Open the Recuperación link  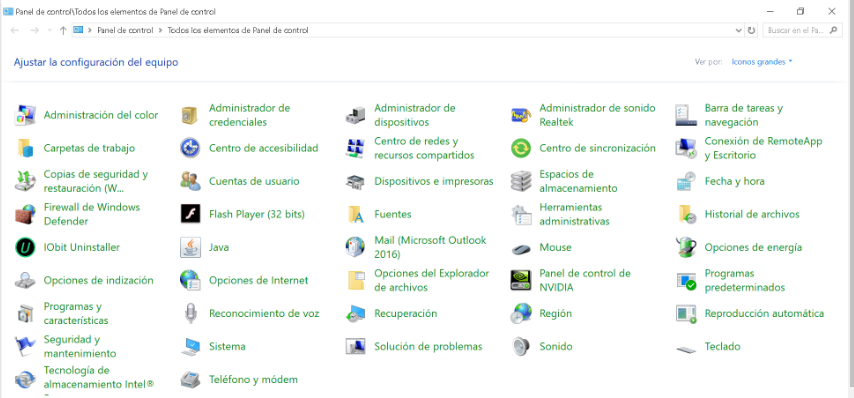click(406, 314)
